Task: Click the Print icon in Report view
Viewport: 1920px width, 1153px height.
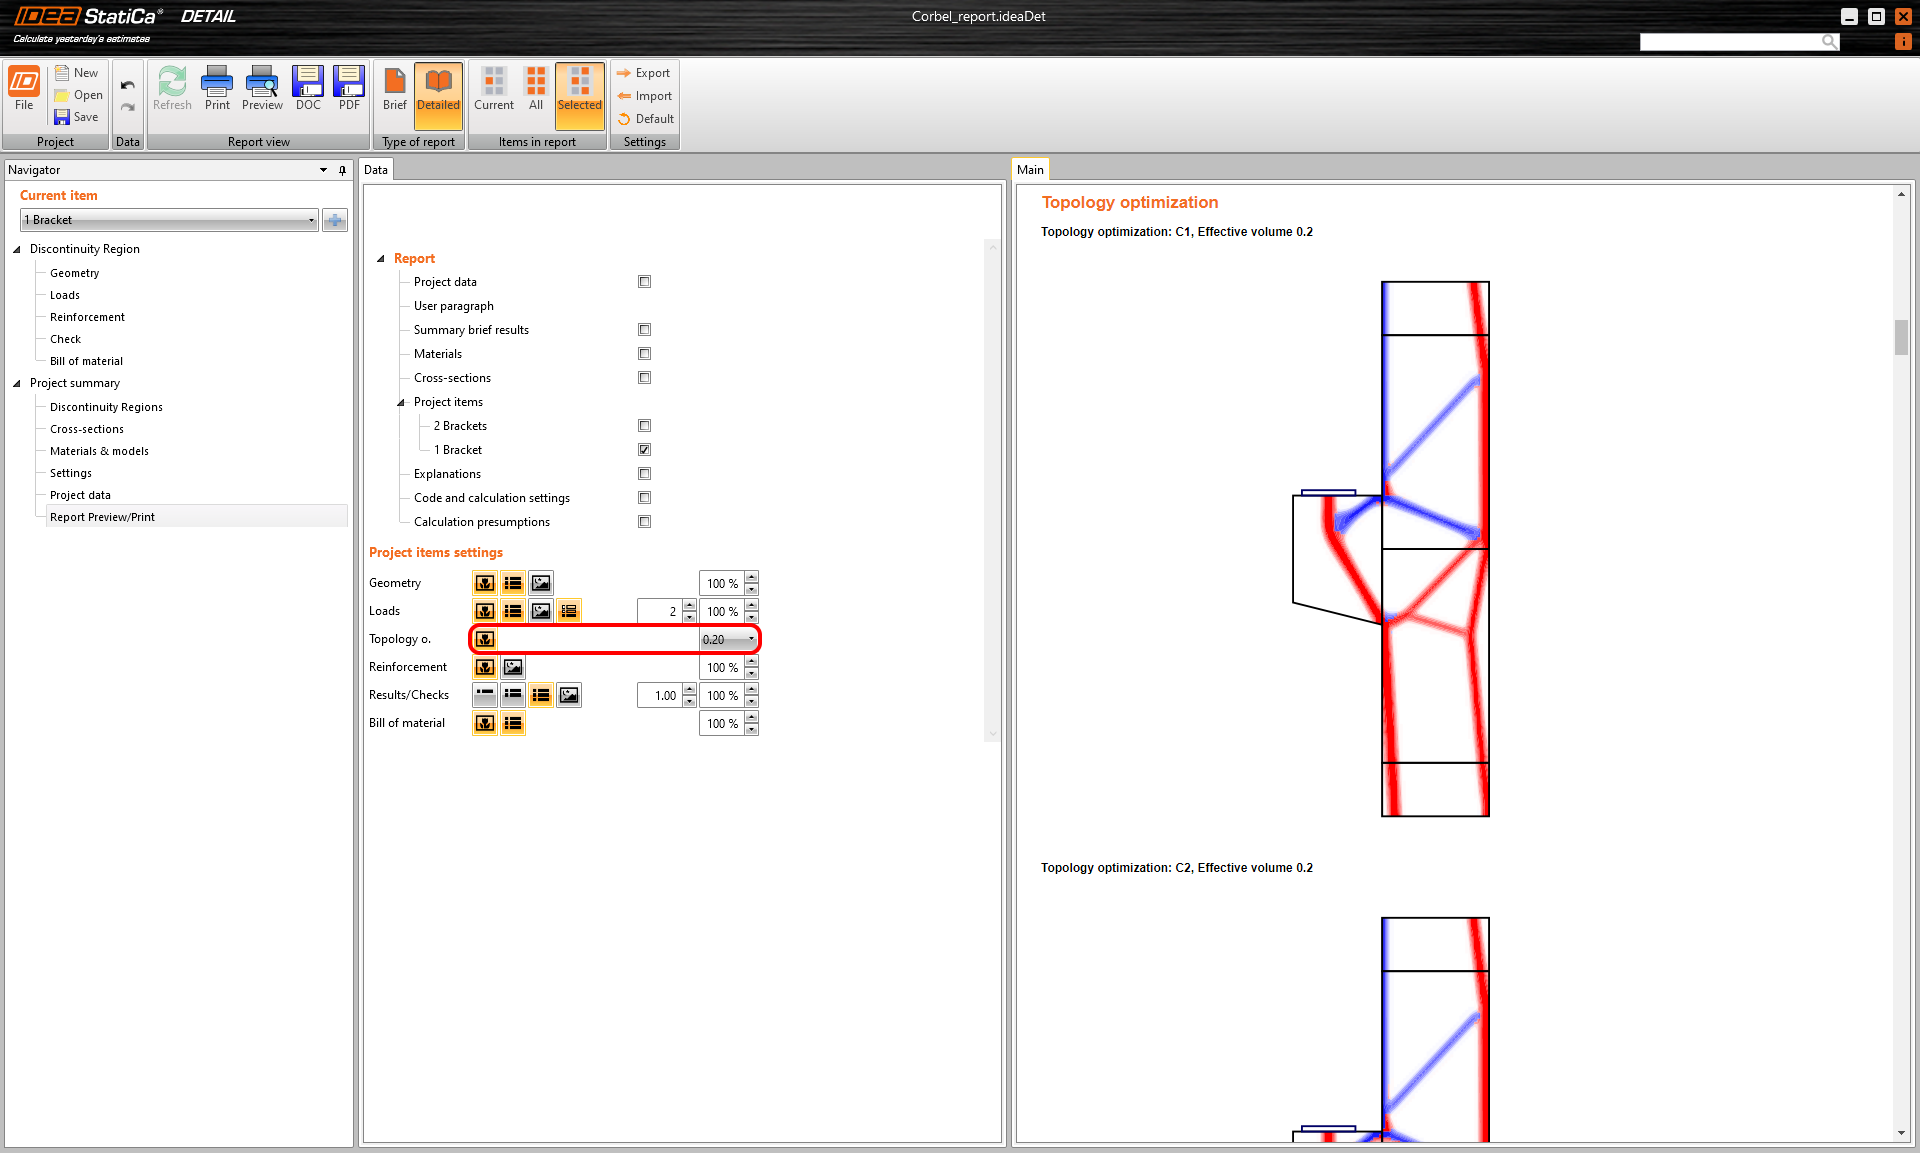Action: (217, 88)
